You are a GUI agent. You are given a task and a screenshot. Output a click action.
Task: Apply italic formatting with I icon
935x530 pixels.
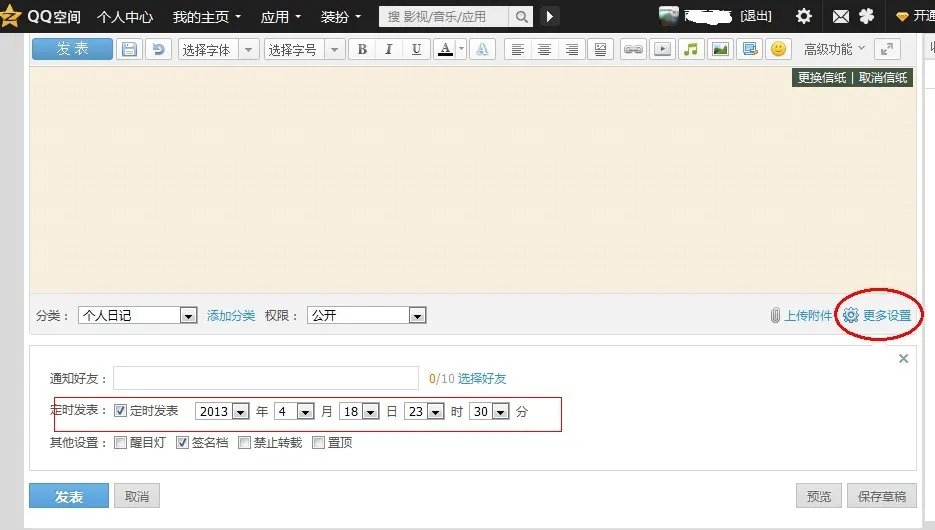[389, 50]
